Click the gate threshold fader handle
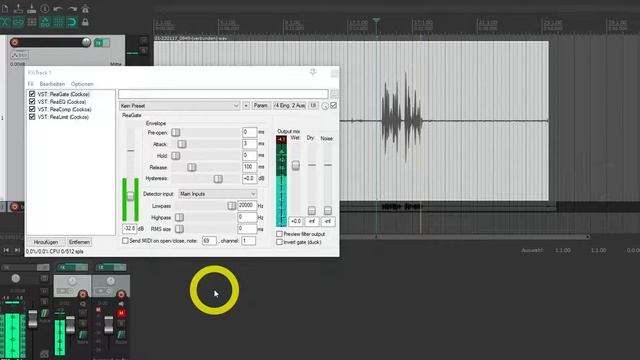Viewport: 640px width, 360px height. click(x=130, y=196)
